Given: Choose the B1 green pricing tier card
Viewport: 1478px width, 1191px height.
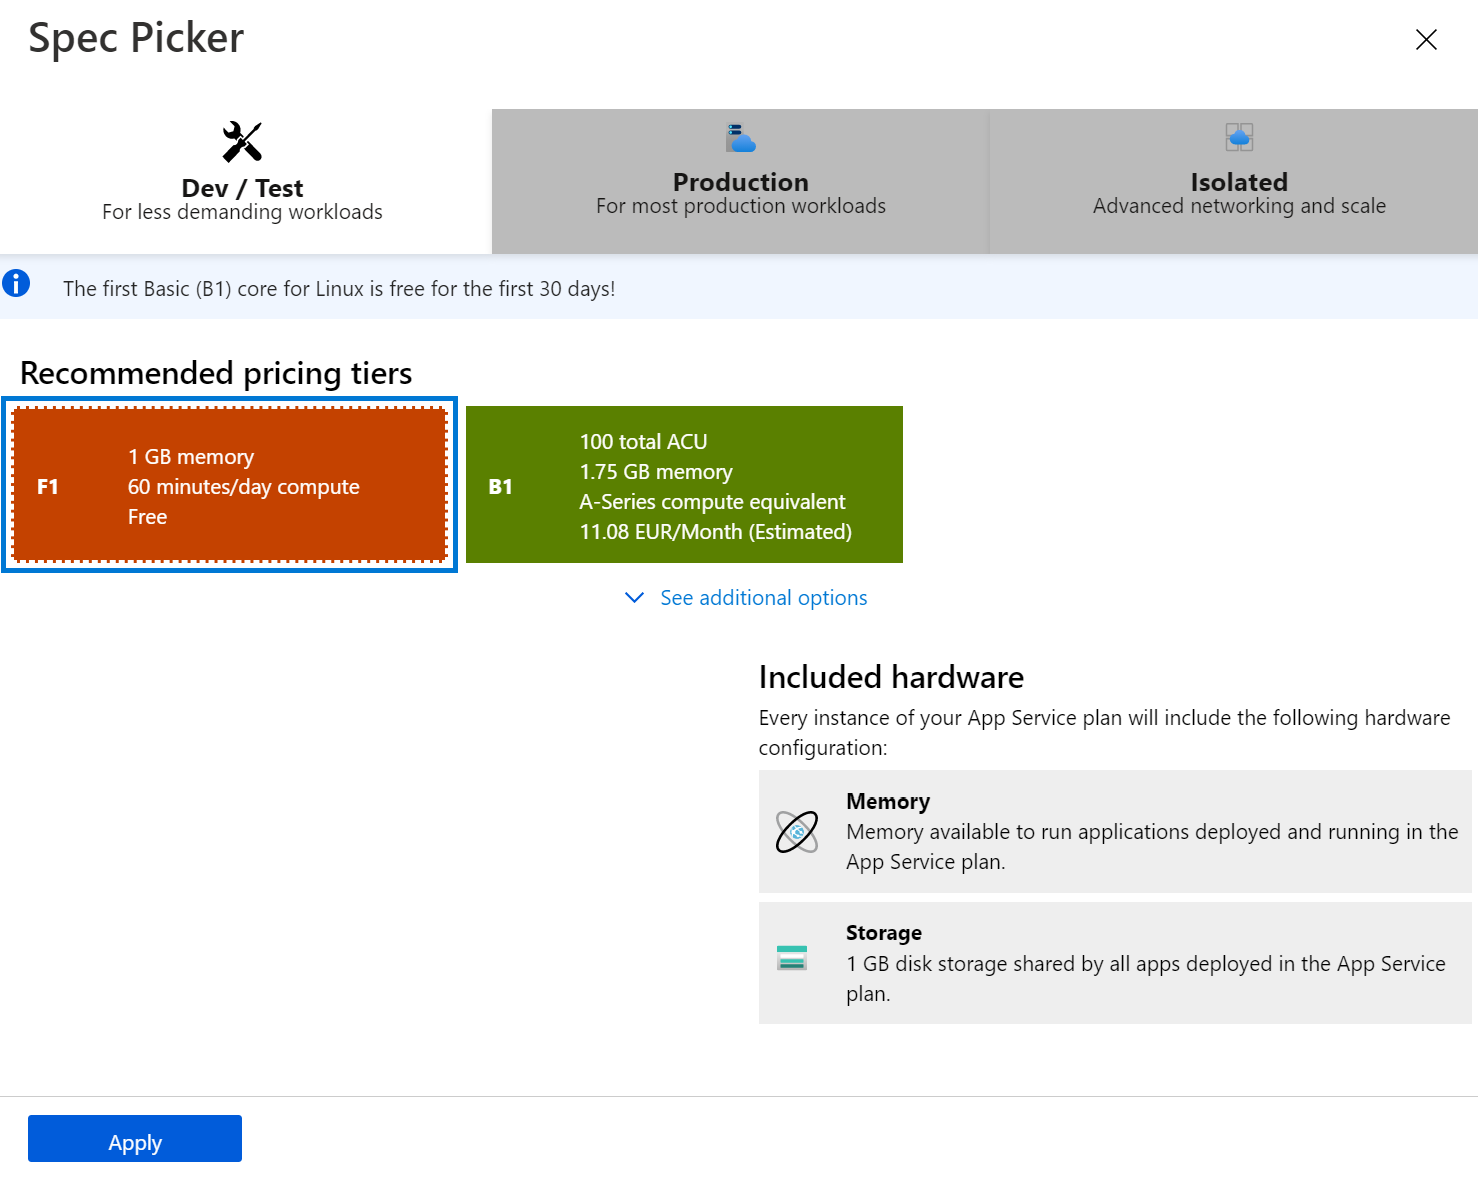Looking at the screenshot, I should coord(684,485).
